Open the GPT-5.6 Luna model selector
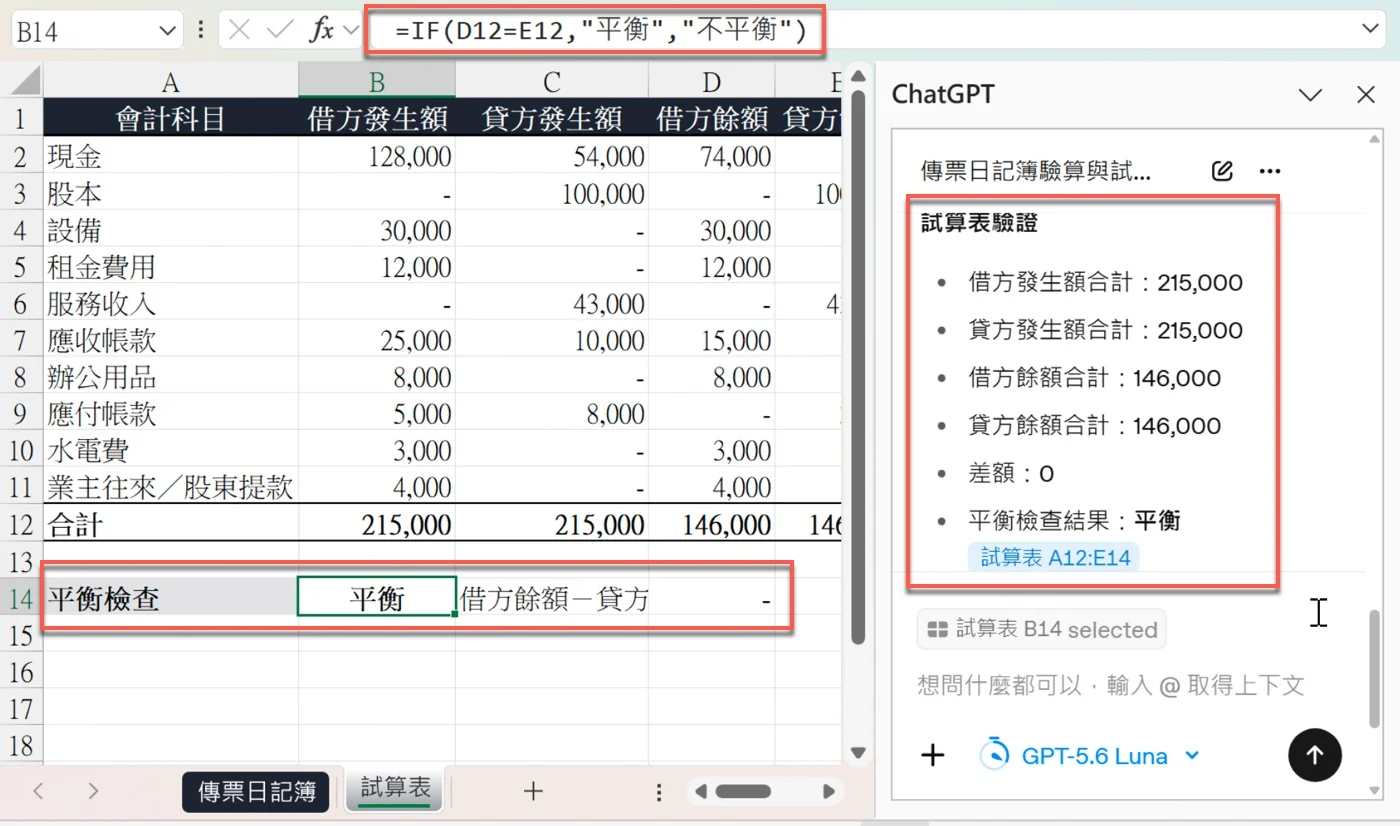This screenshot has width=1400, height=826. (1088, 755)
